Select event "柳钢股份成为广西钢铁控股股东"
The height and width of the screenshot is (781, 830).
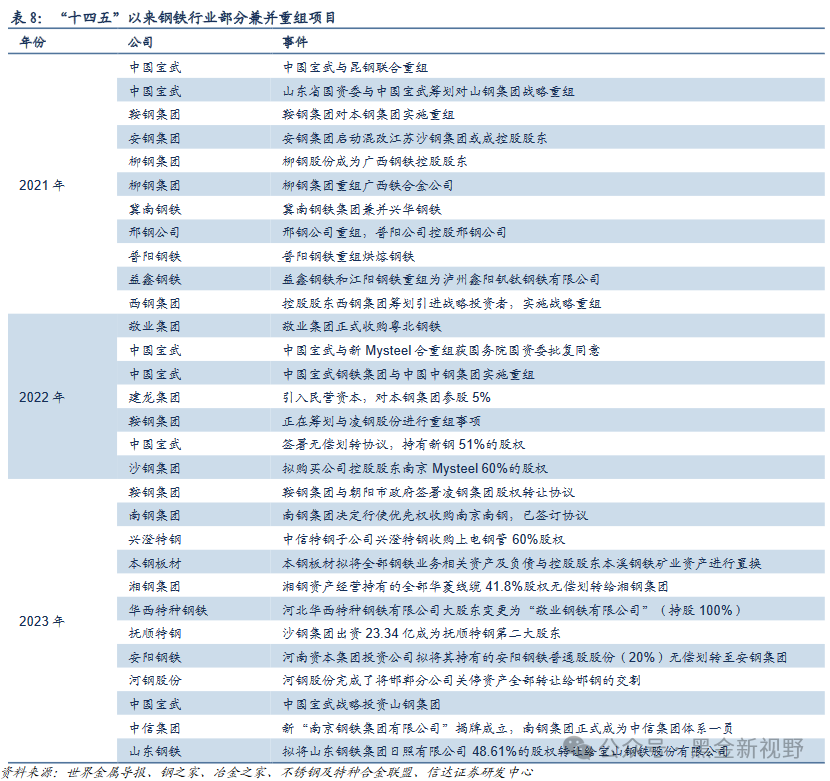coord(375,161)
